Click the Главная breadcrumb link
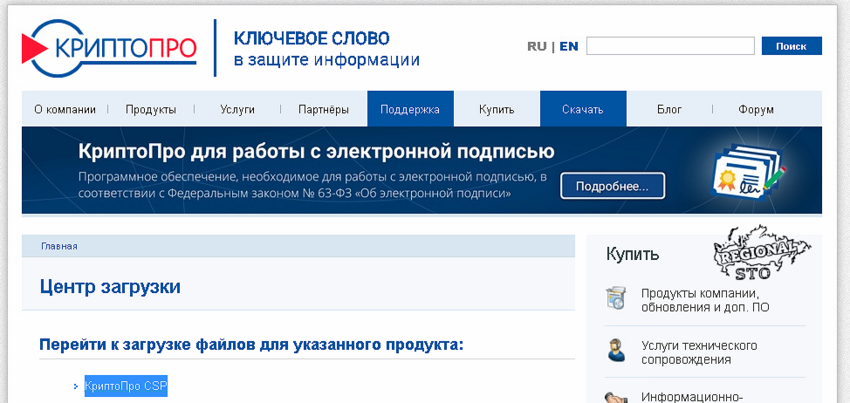 click(x=59, y=246)
